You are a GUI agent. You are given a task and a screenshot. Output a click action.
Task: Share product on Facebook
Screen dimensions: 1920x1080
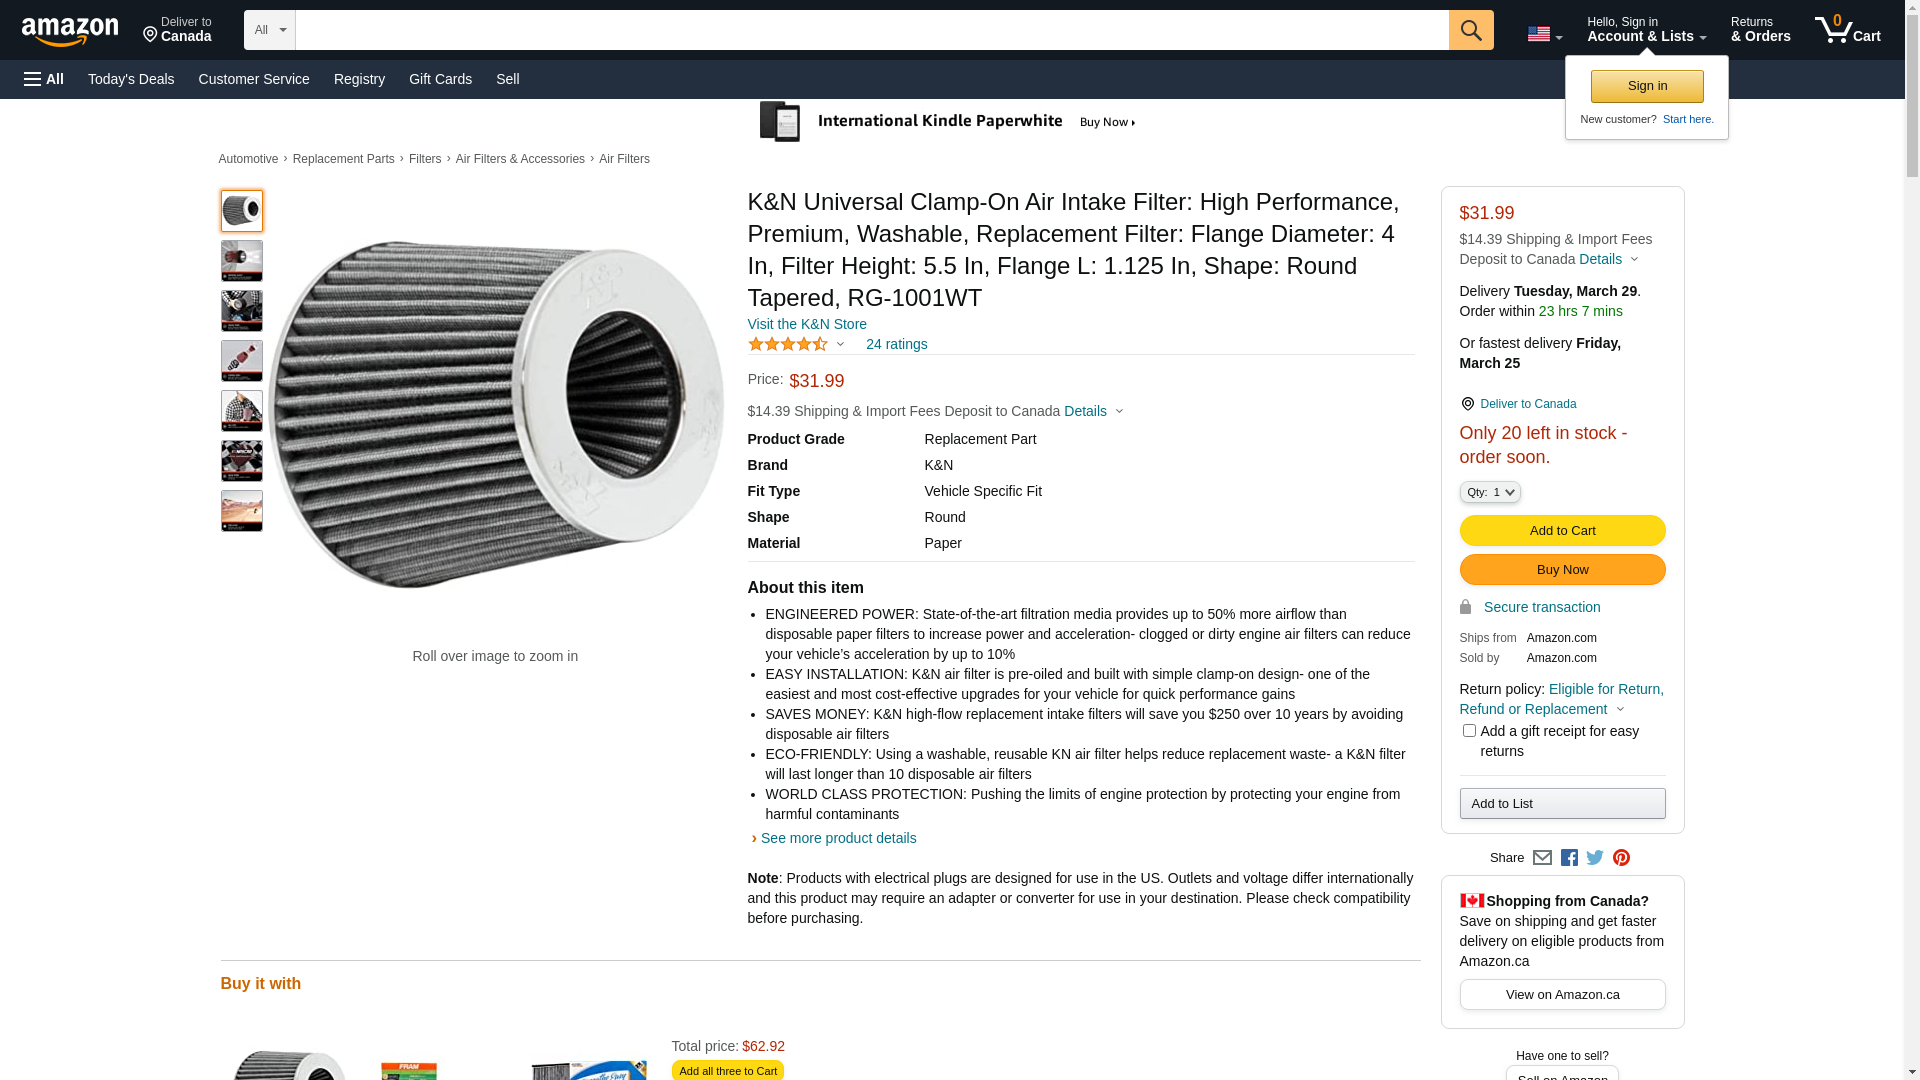coord(1569,858)
